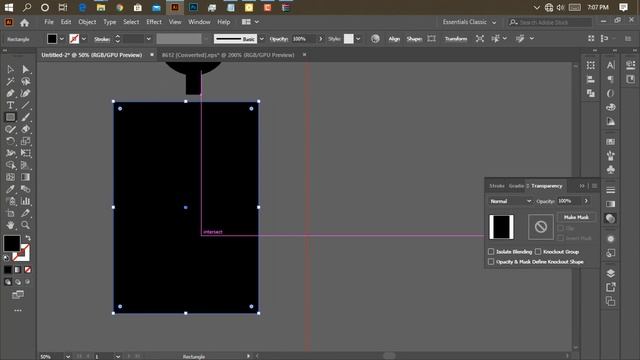Expand the Transparency panel opacity arrow

click(x=586, y=201)
